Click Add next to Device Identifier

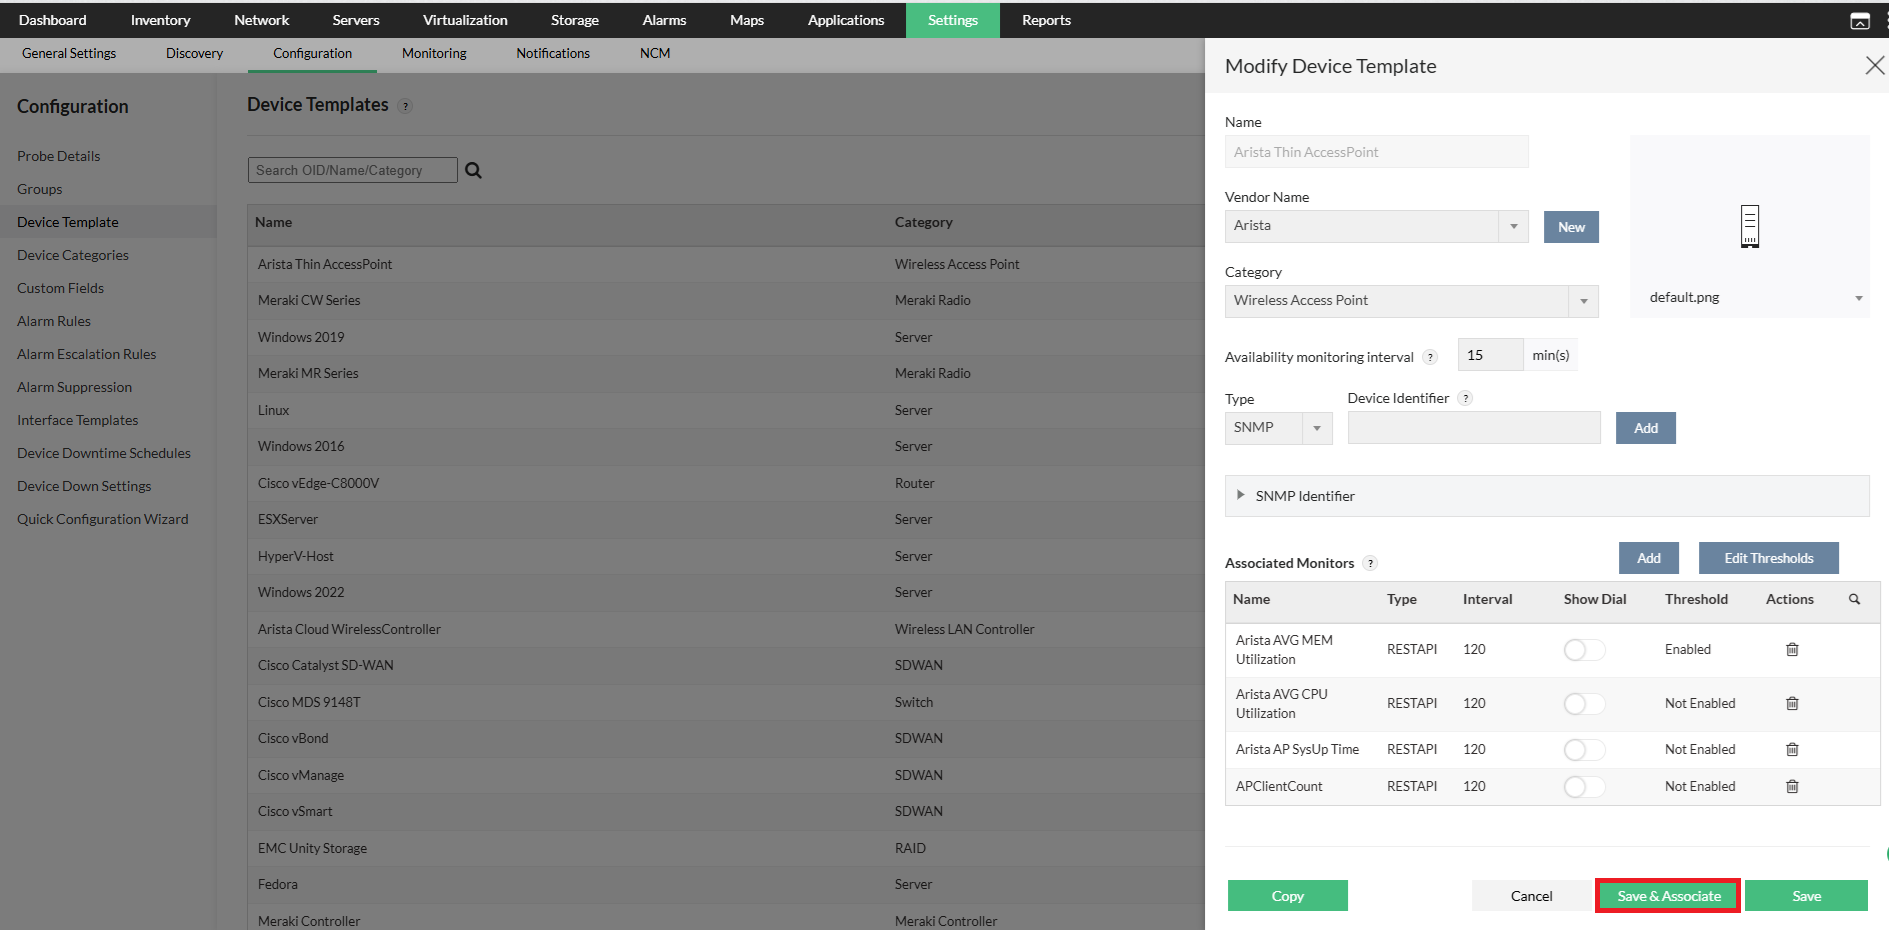pyautogui.click(x=1645, y=428)
